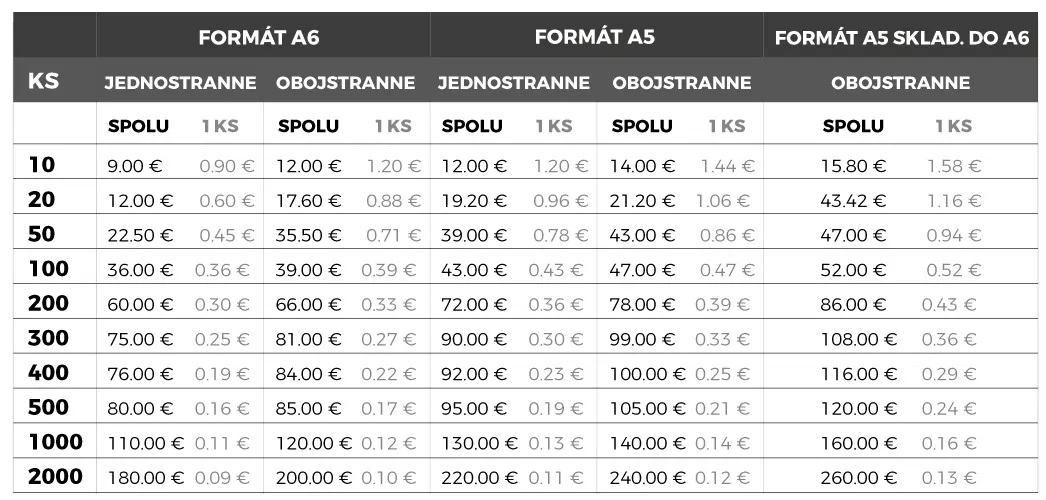Viewport: 1046px width, 500px height.
Task: Select the 22.50 € price cell
Action: point(140,235)
